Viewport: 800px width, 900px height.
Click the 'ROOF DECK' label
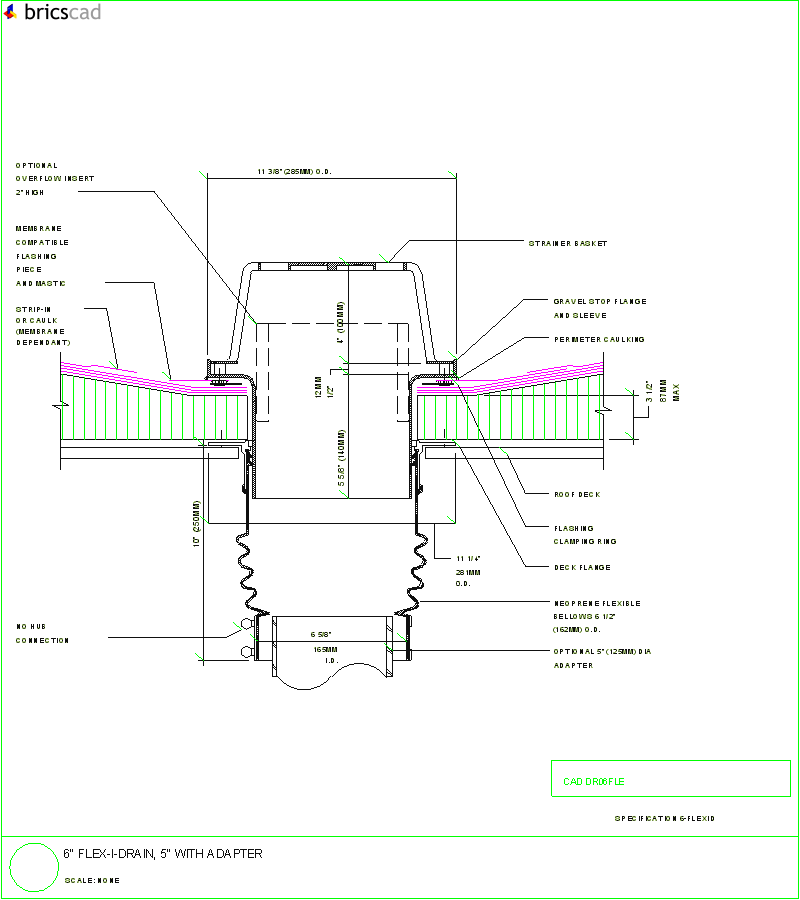577,494
